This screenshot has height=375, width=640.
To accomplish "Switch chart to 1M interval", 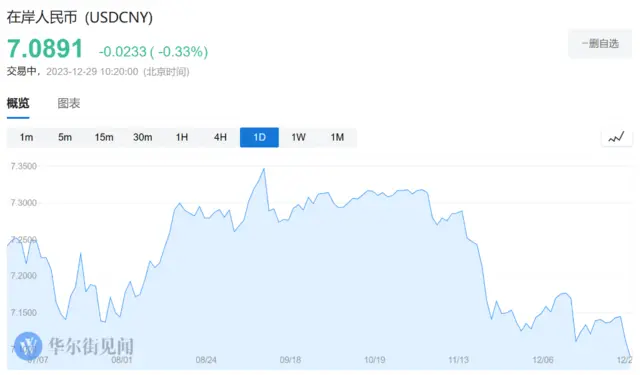I will pyautogui.click(x=337, y=138).
